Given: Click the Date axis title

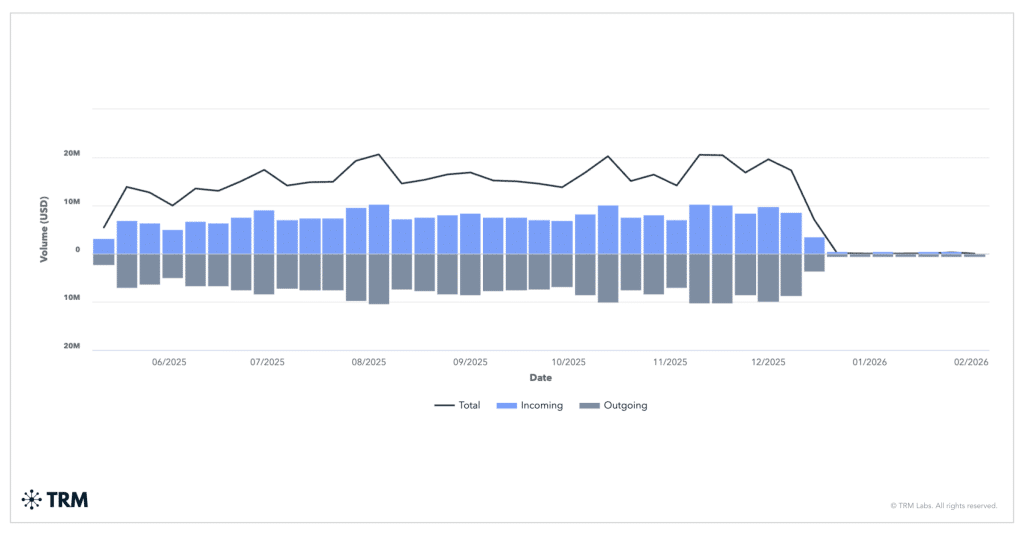Looking at the screenshot, I should [x=540, y=378].
